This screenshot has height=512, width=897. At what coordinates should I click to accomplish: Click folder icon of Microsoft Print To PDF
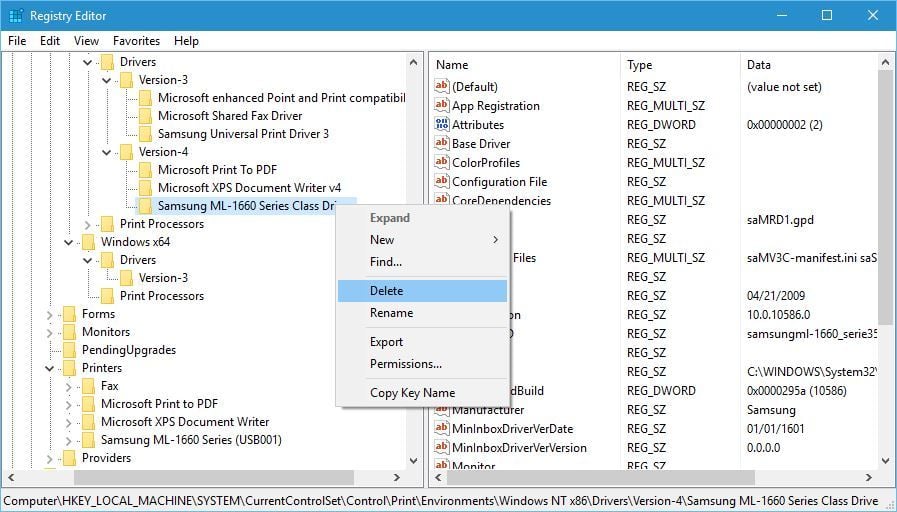tap(145, 169)
